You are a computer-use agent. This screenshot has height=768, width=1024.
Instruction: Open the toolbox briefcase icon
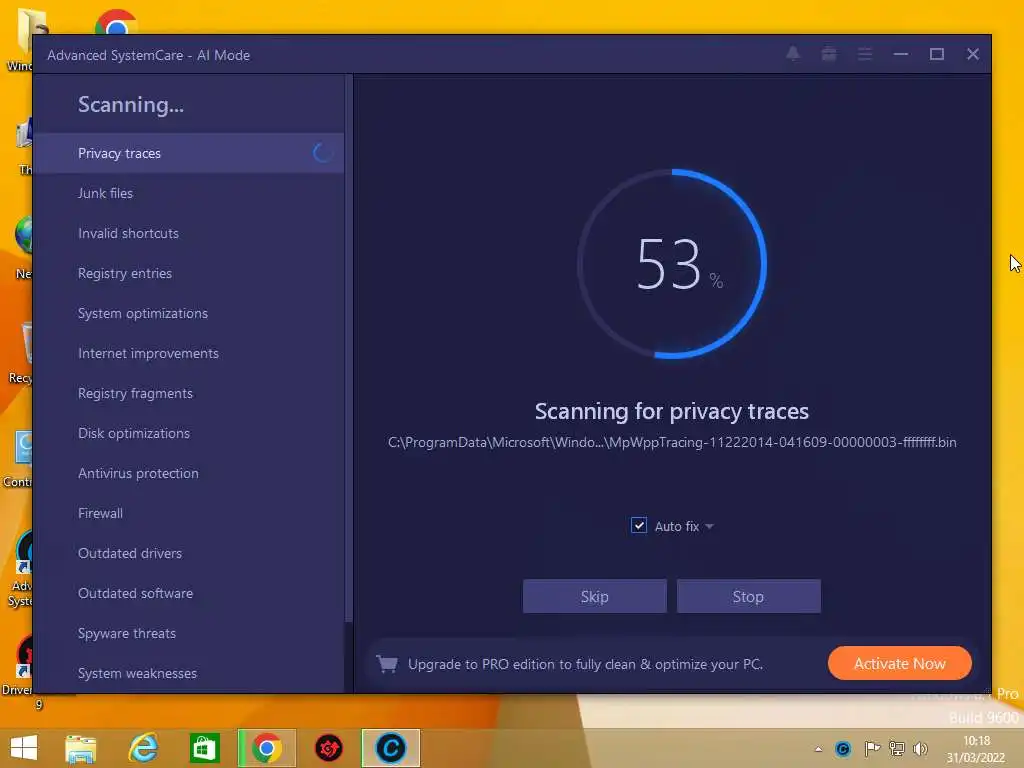coord(829,54)
